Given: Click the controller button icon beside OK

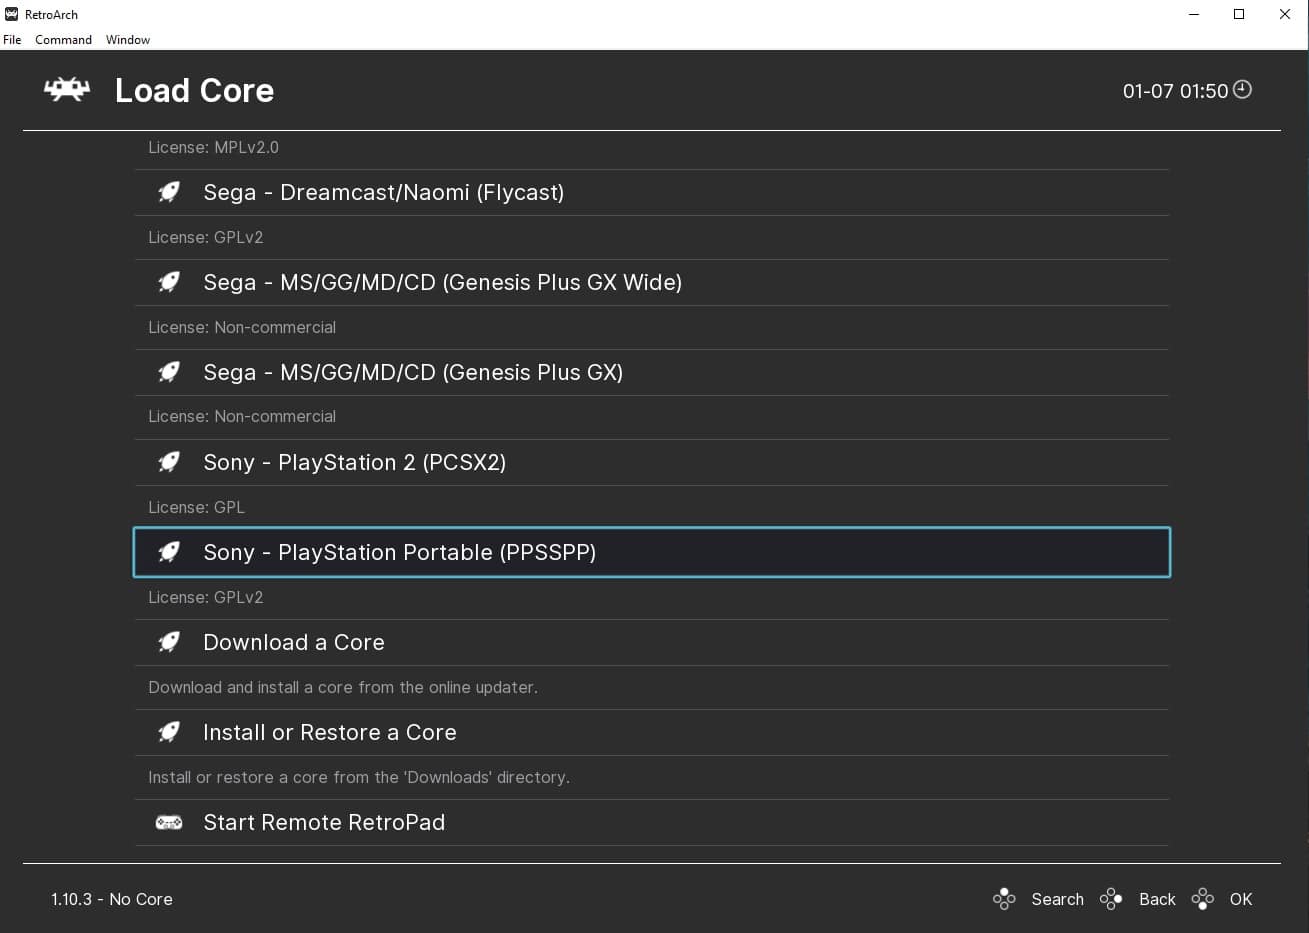Looking at the screenshot, I should [1203, 899].
